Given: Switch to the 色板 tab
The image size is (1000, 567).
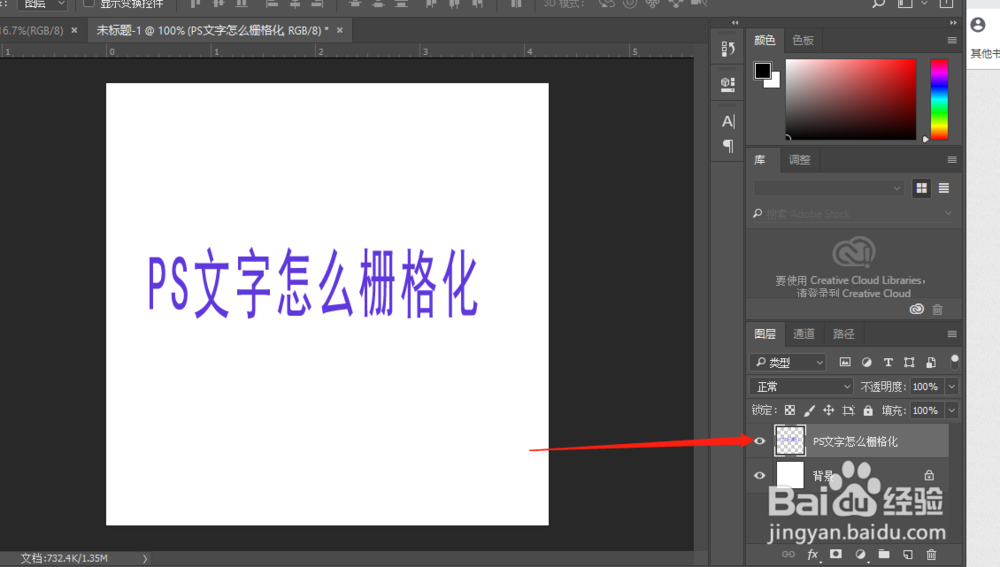Looking at the screenshot, I should [x=803, y=40].
